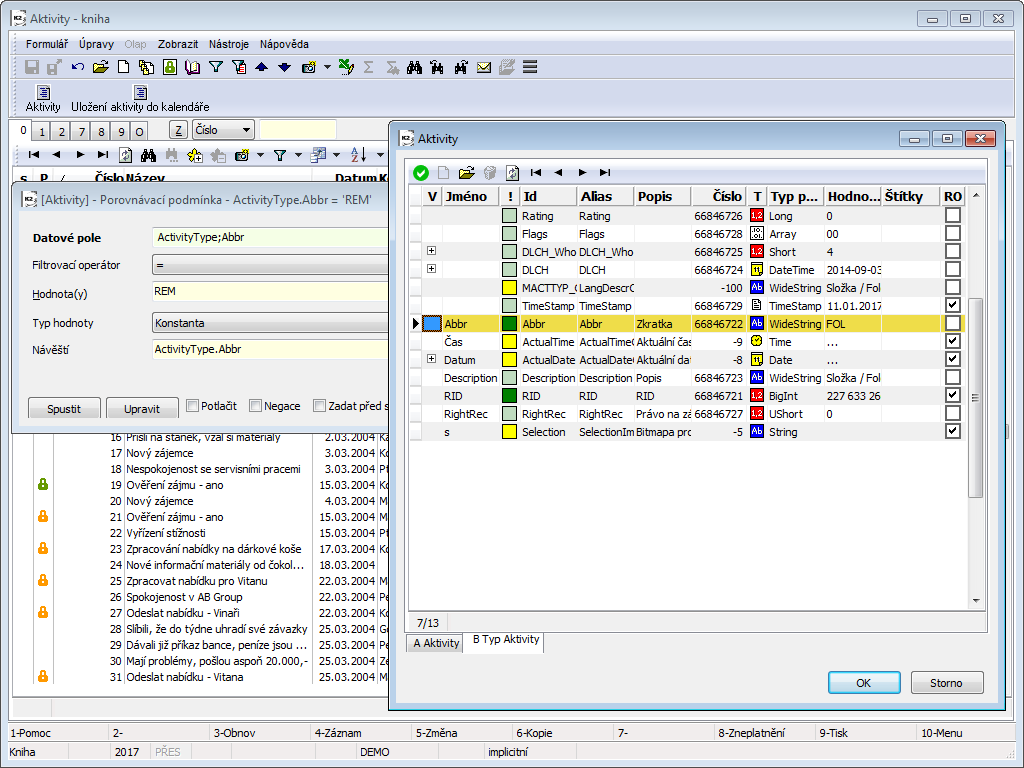Screen dimensions: 1024x768
Task: Open the Číslo sort dropdown
Action: click(x=245, y=130)
